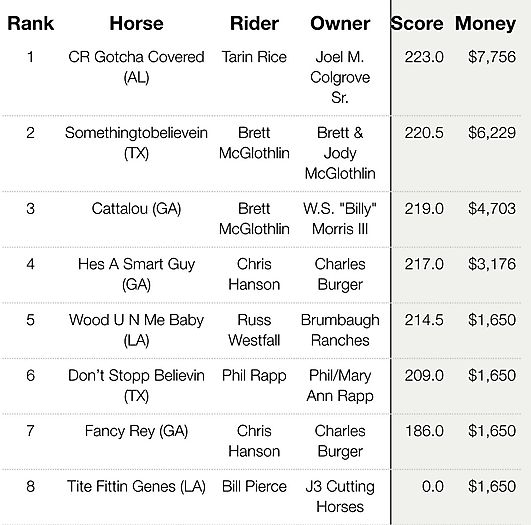Click the Owner column header
531x525 pixels.
point(340,24)
